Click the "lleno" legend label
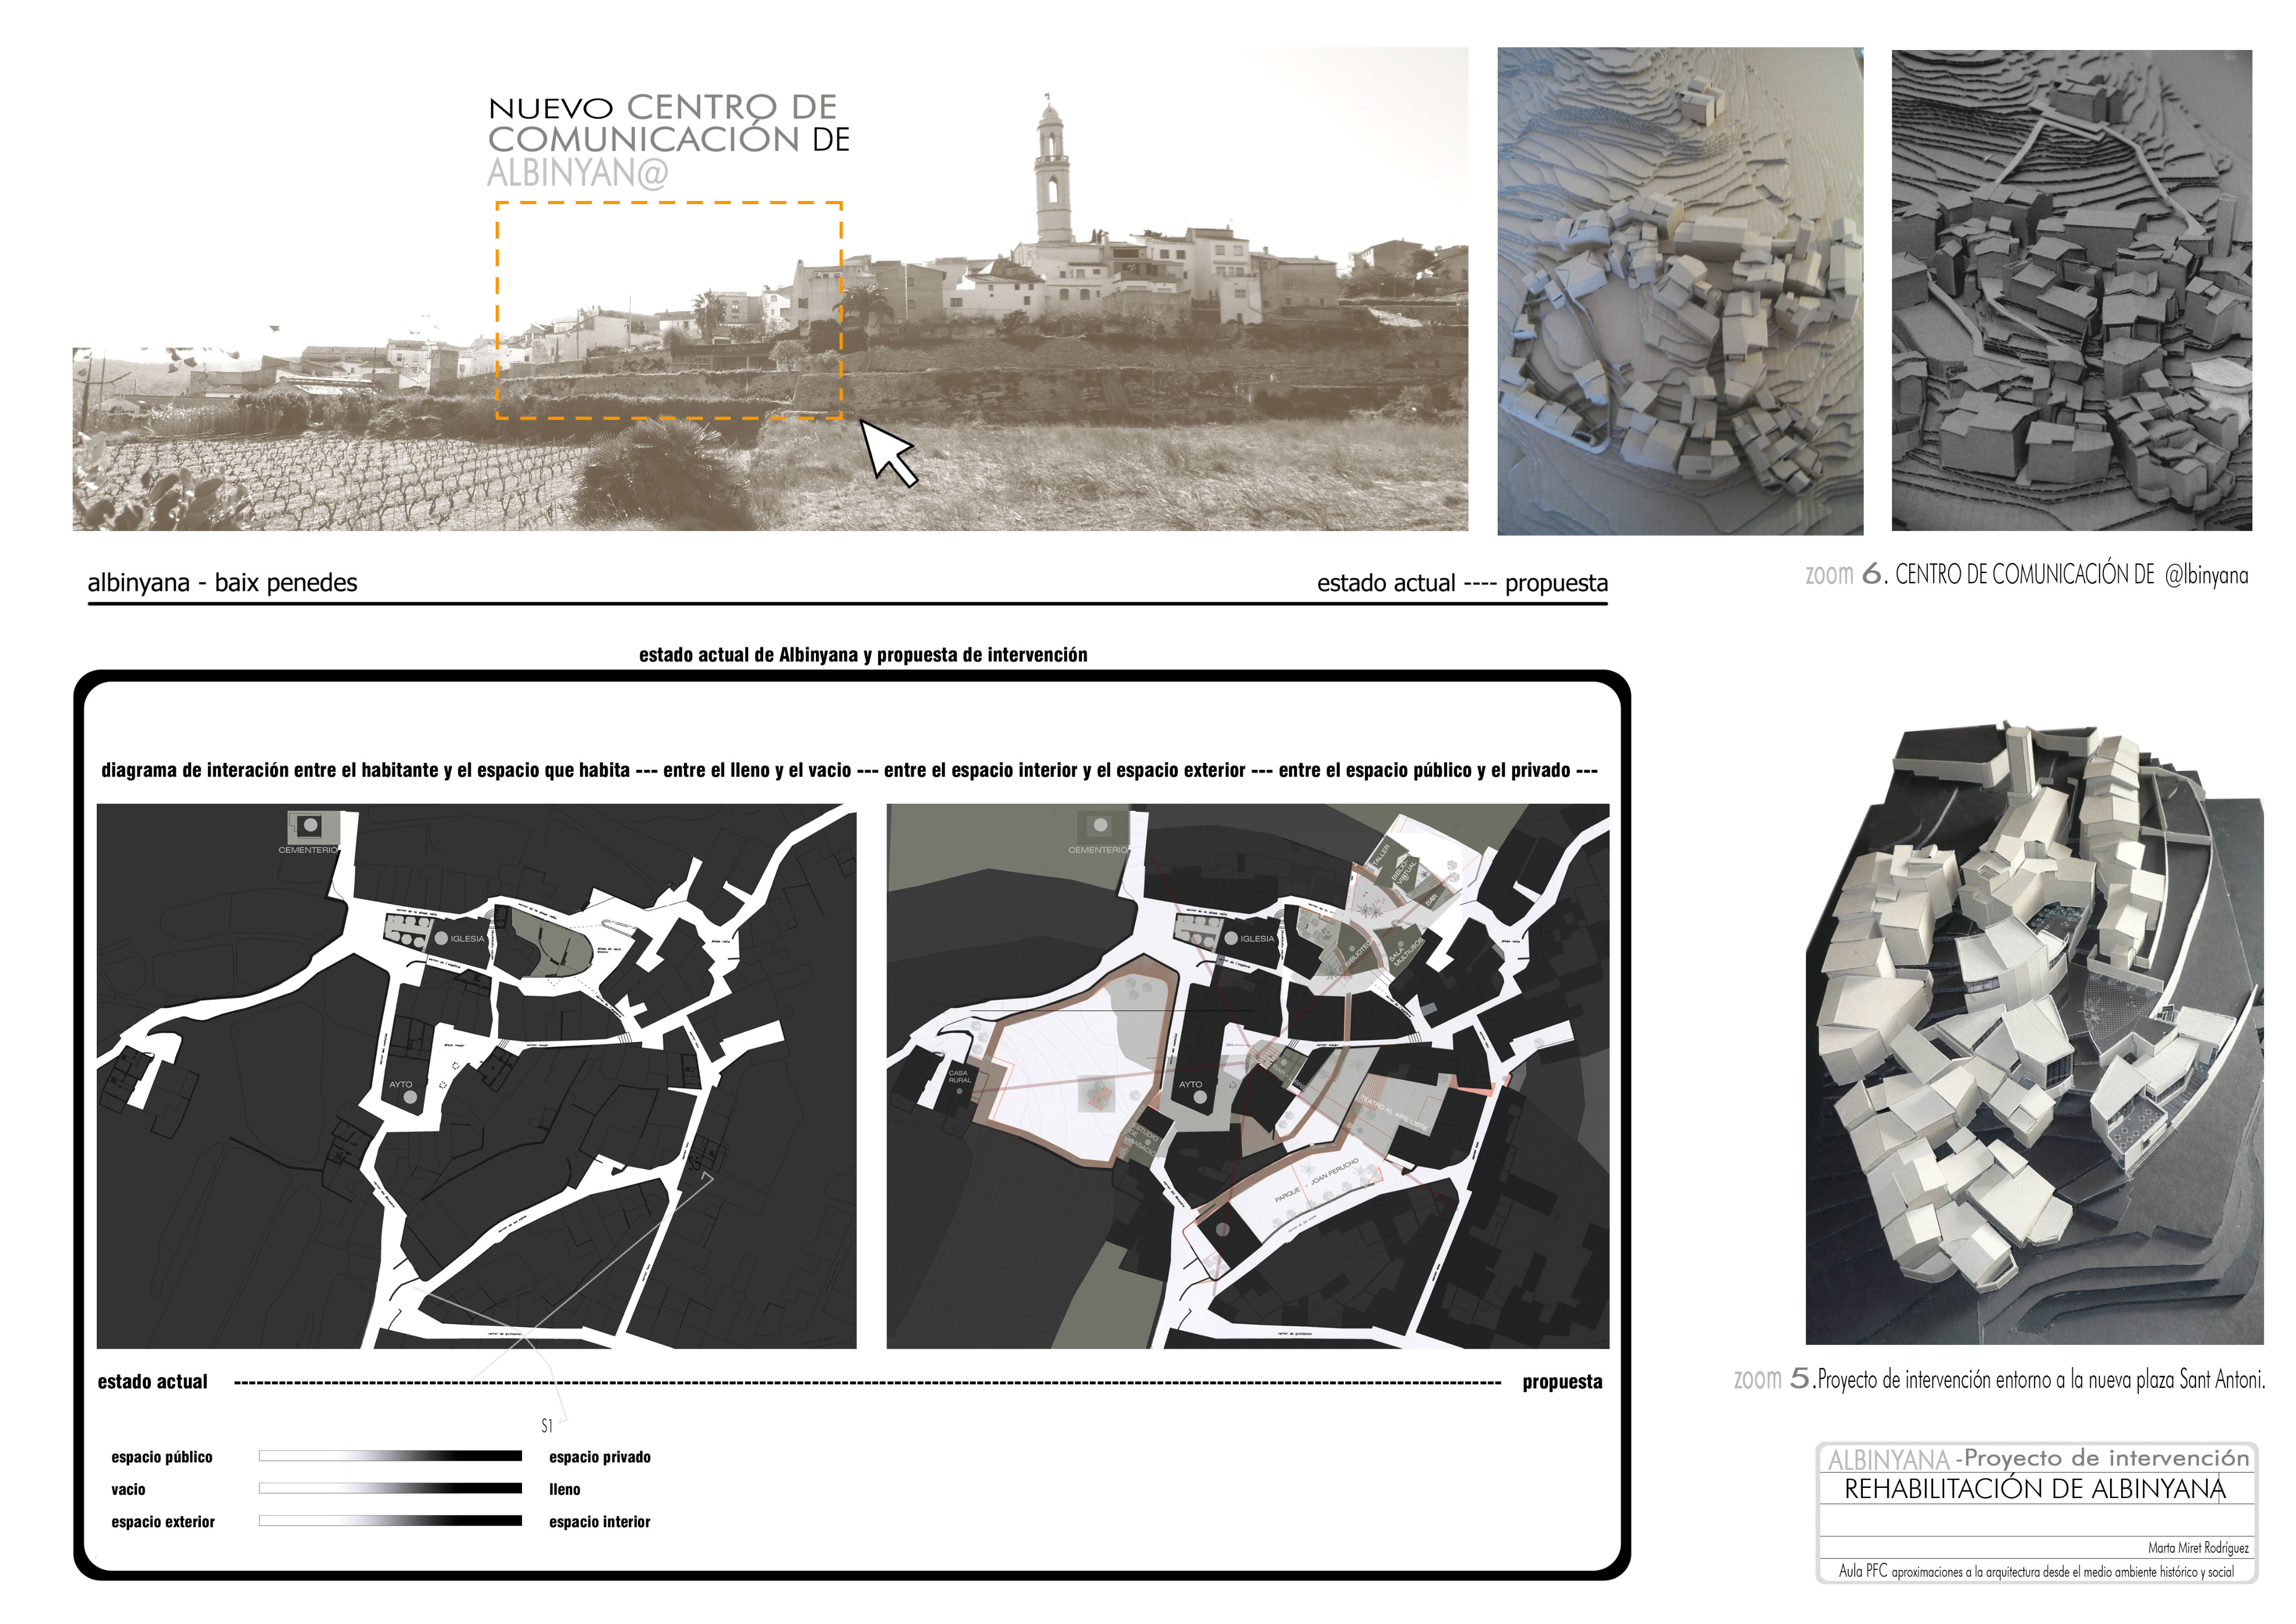 point(565,1489)
